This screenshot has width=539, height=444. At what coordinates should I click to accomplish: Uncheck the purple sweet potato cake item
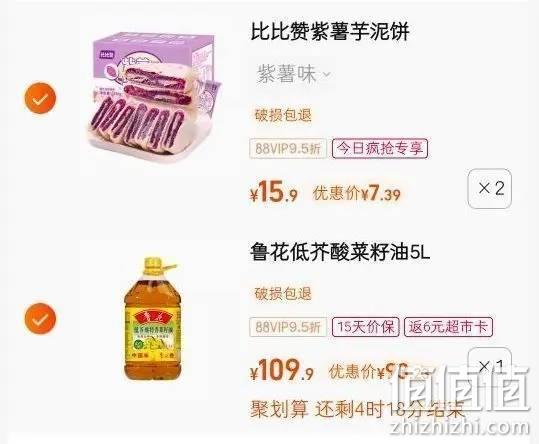[x=40, y=98]
